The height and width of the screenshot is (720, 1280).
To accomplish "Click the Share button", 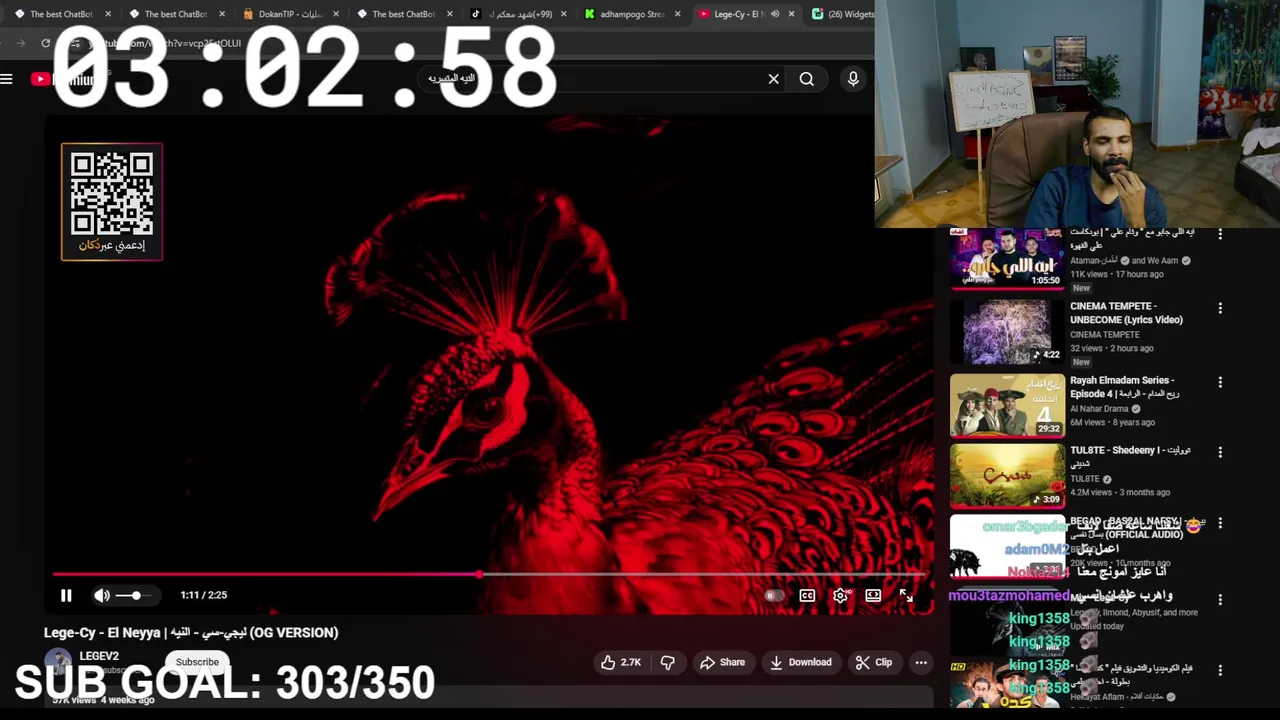I will coord(722,662).
